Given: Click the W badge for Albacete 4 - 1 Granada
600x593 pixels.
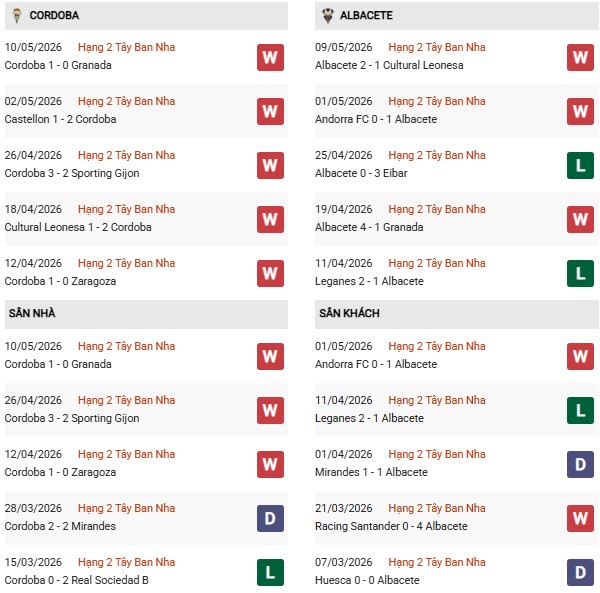Looking at the screenshot, I should [580, 220].
